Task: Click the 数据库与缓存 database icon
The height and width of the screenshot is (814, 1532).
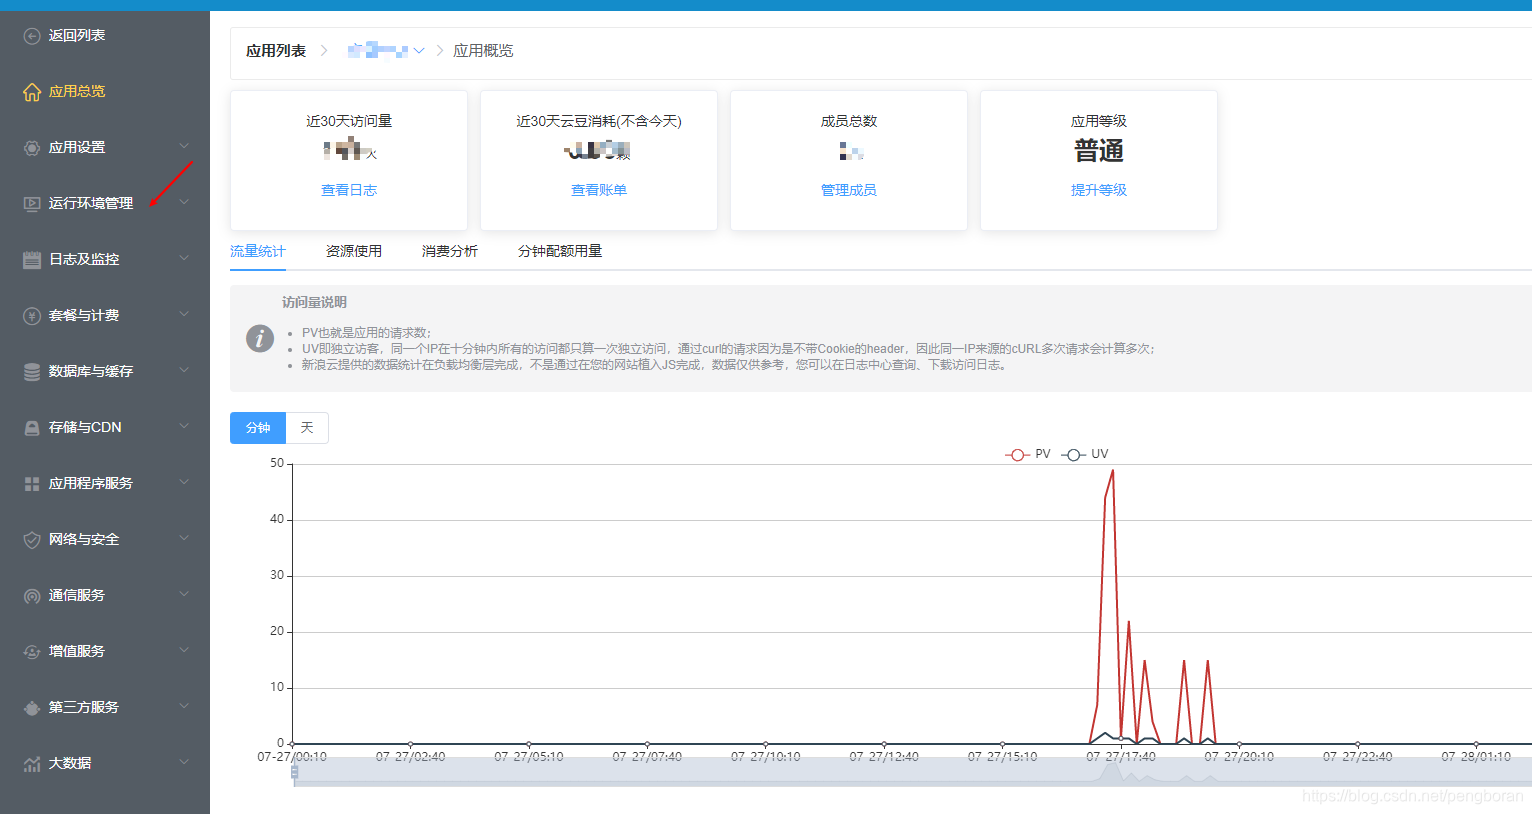Action: 32,372
